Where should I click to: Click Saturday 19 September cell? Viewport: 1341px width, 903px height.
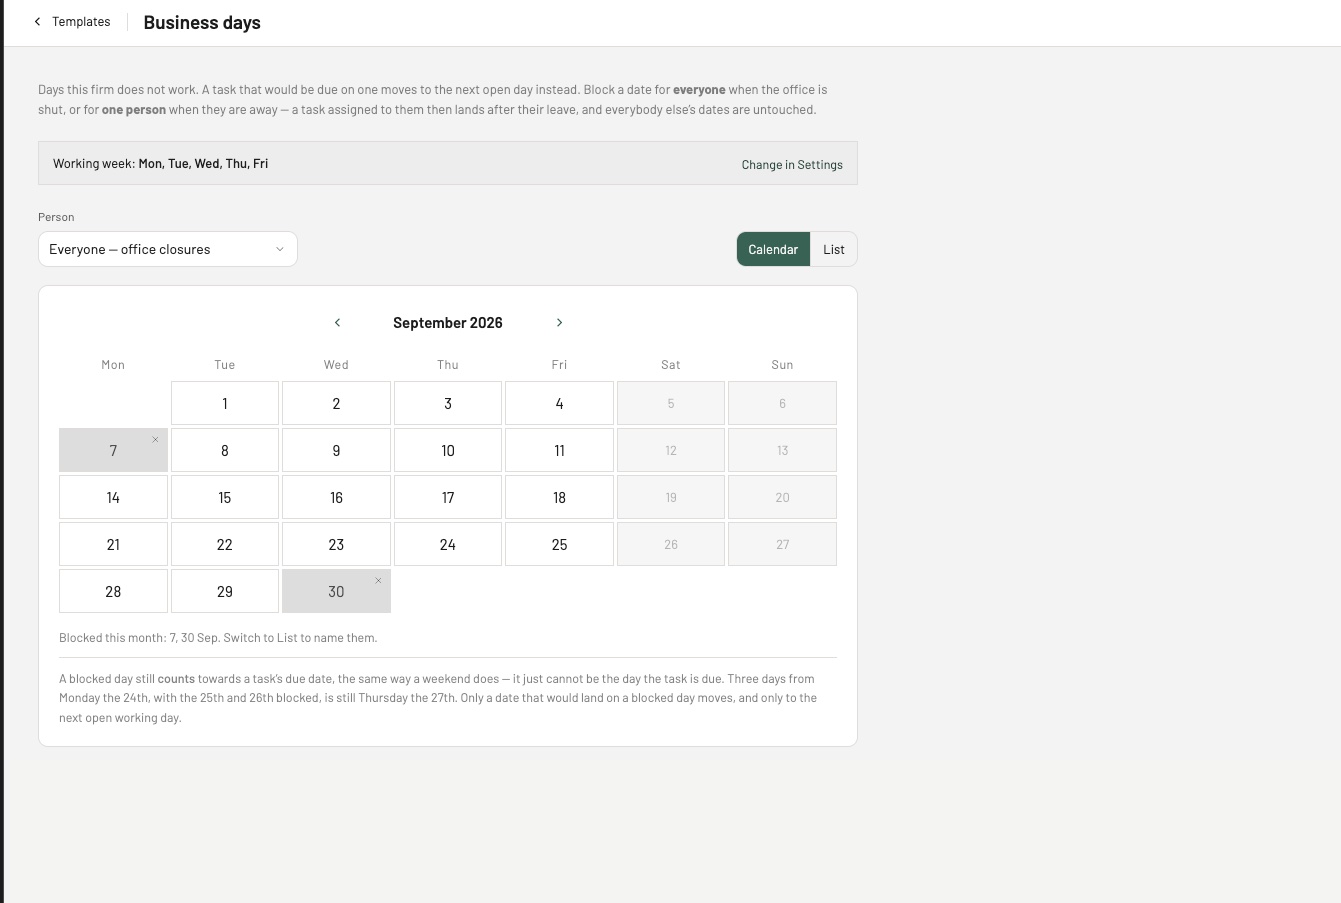click(671, 497)
